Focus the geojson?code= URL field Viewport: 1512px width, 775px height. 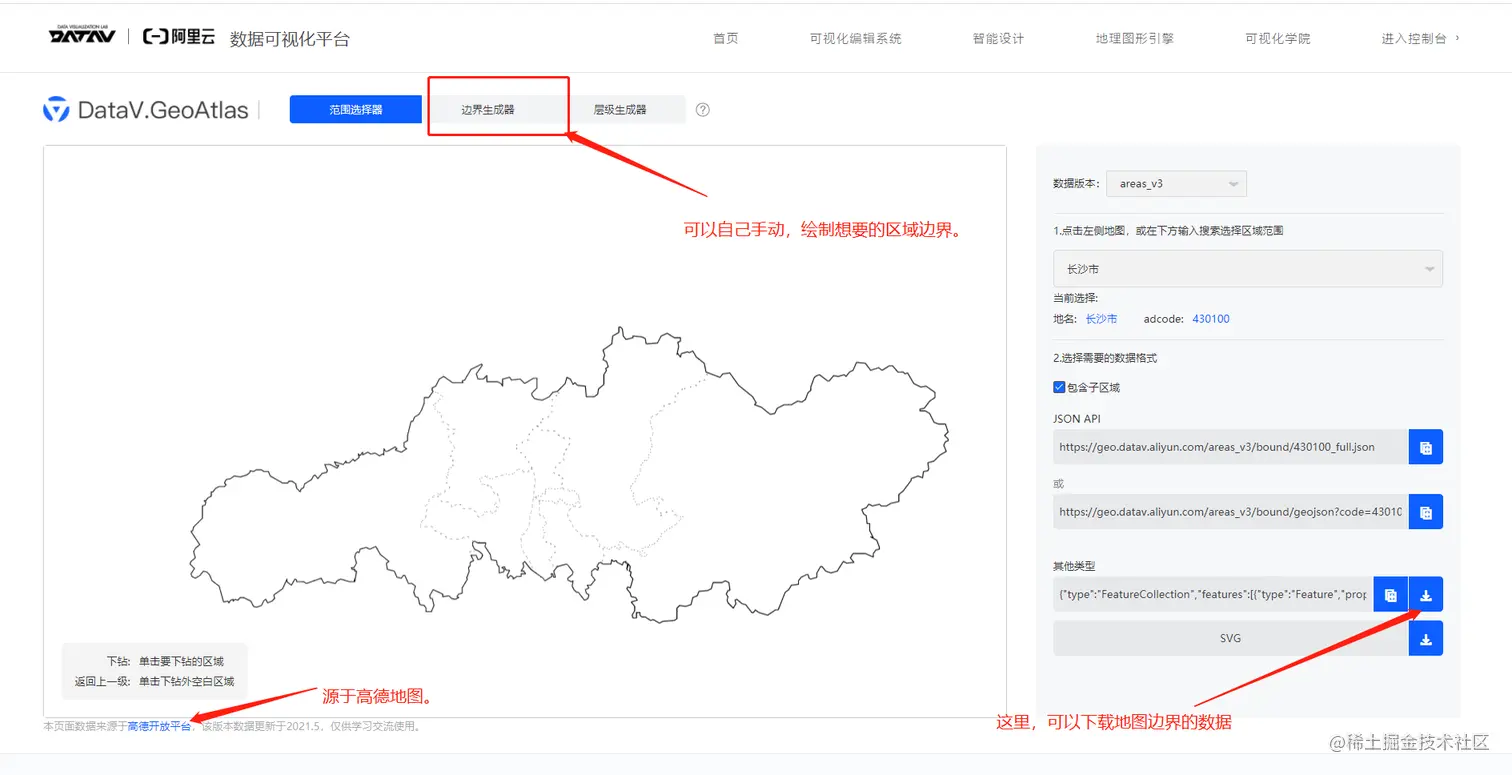pyautogui.click(x=1231, y=512)
